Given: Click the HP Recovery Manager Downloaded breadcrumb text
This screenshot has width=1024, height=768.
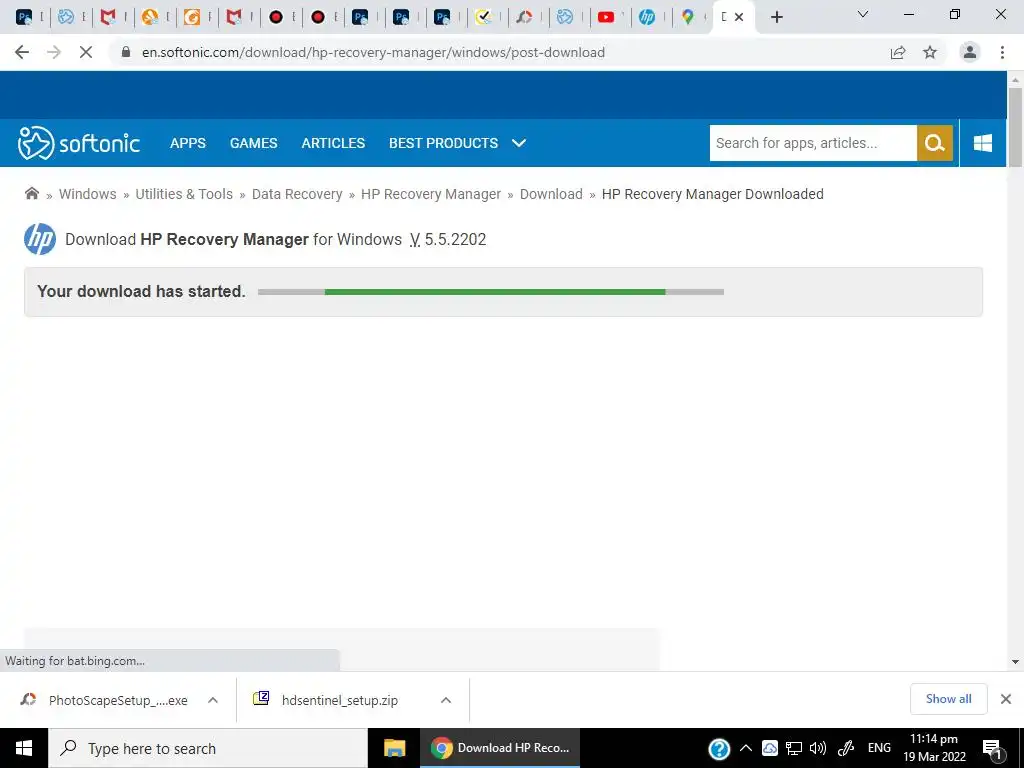Looking at the screenshot, I should (712, 194).
